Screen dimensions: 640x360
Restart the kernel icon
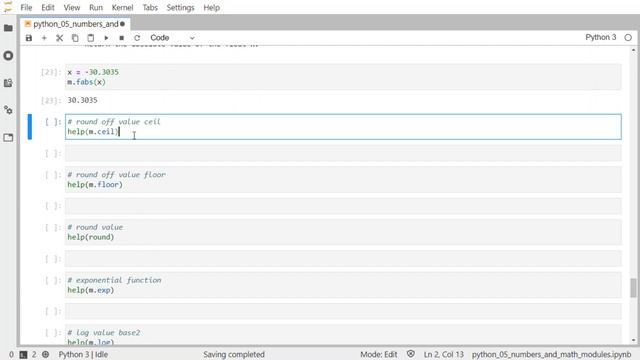(137, 38)
